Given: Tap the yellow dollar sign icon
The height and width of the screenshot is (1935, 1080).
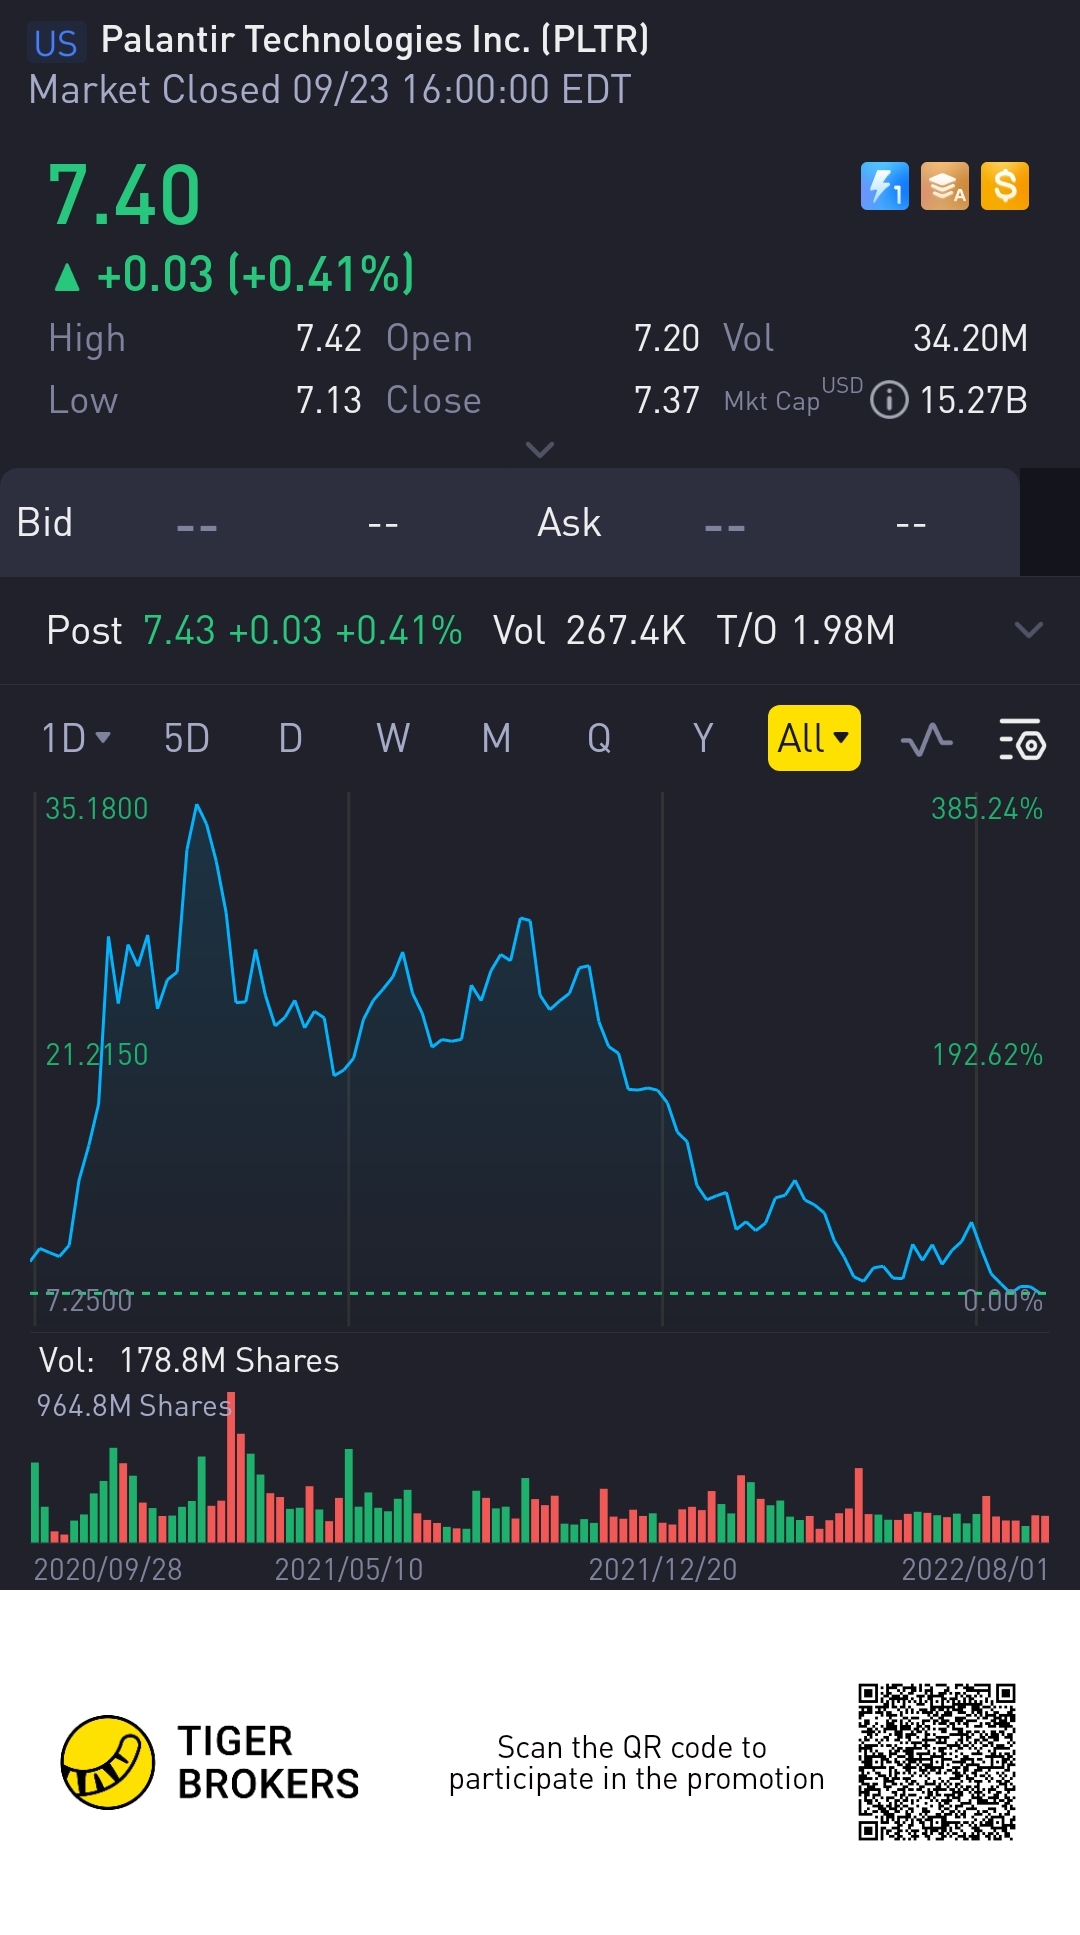Looking at the screenshot, I should [x=1005, y=186].
